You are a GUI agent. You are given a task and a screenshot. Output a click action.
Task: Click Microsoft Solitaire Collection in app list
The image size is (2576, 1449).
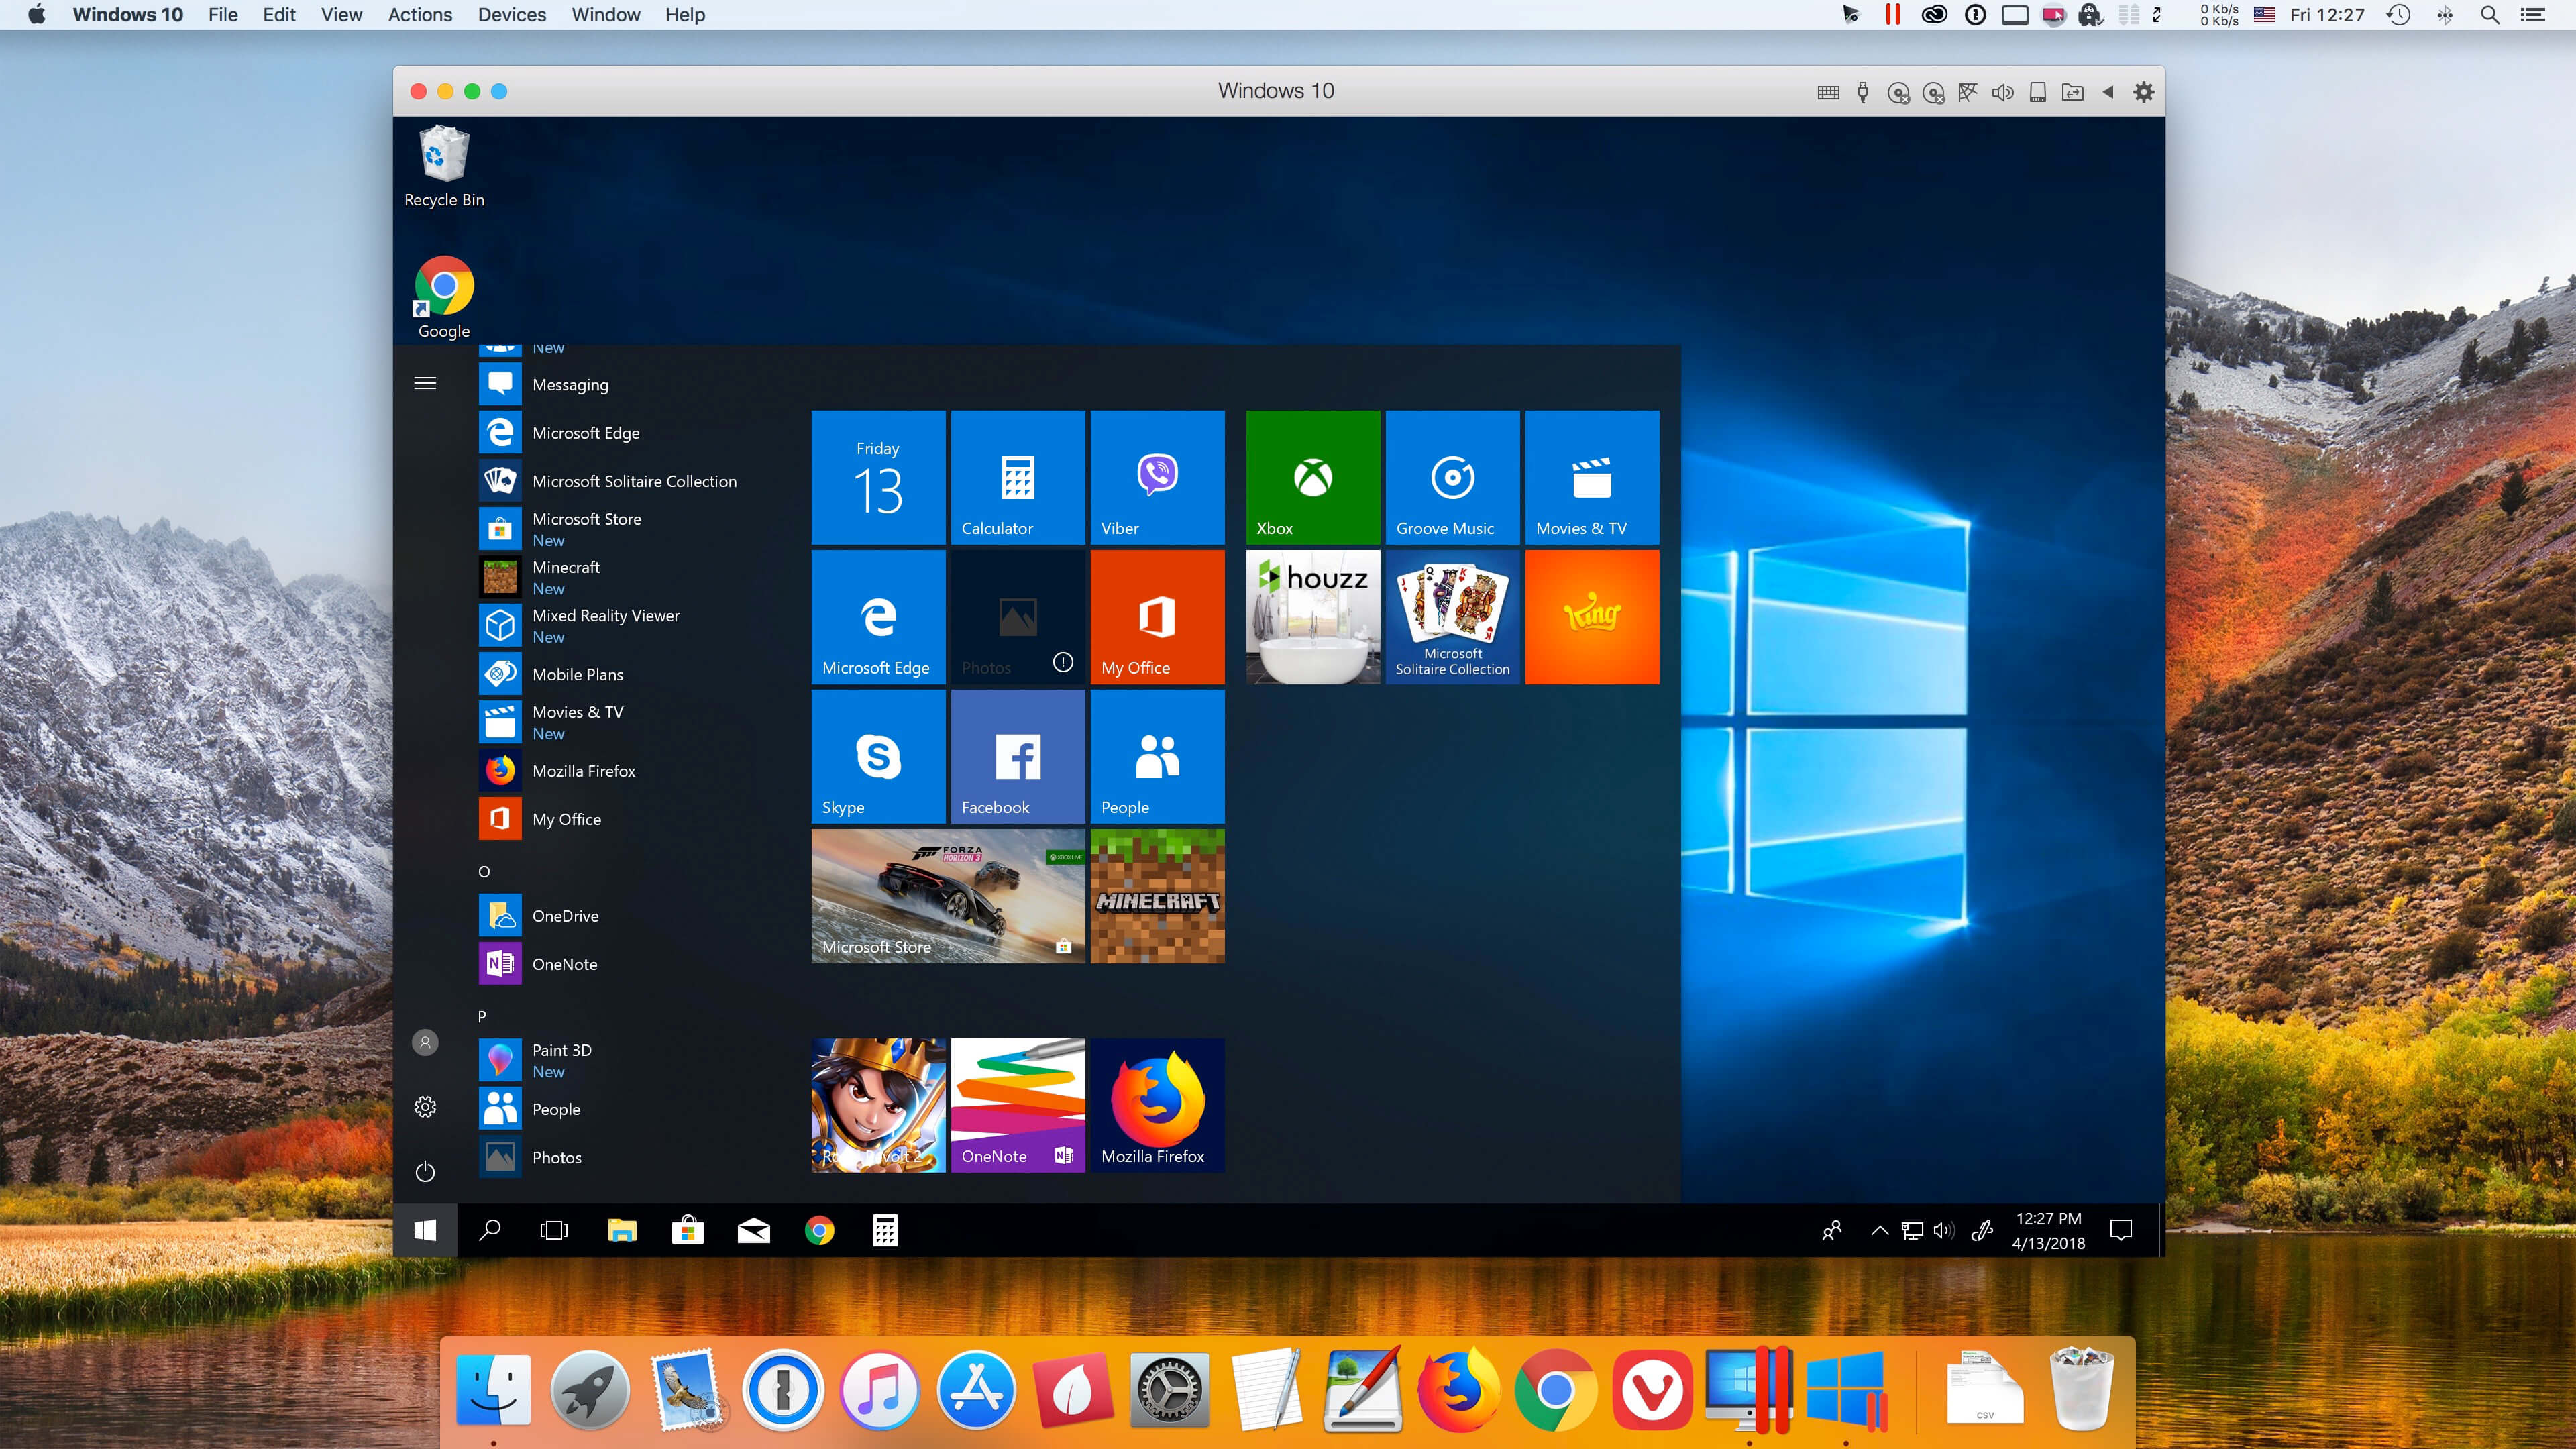(x=633, y=480)
